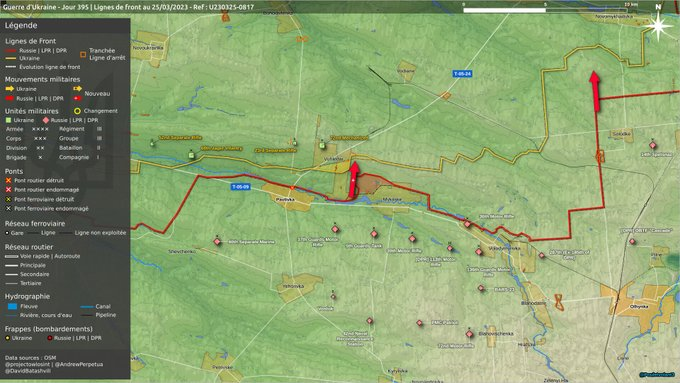The image size is (680, 383).
Task: Click the yellow Ukraine movement arrow in legend
Action: pos(9,89)
